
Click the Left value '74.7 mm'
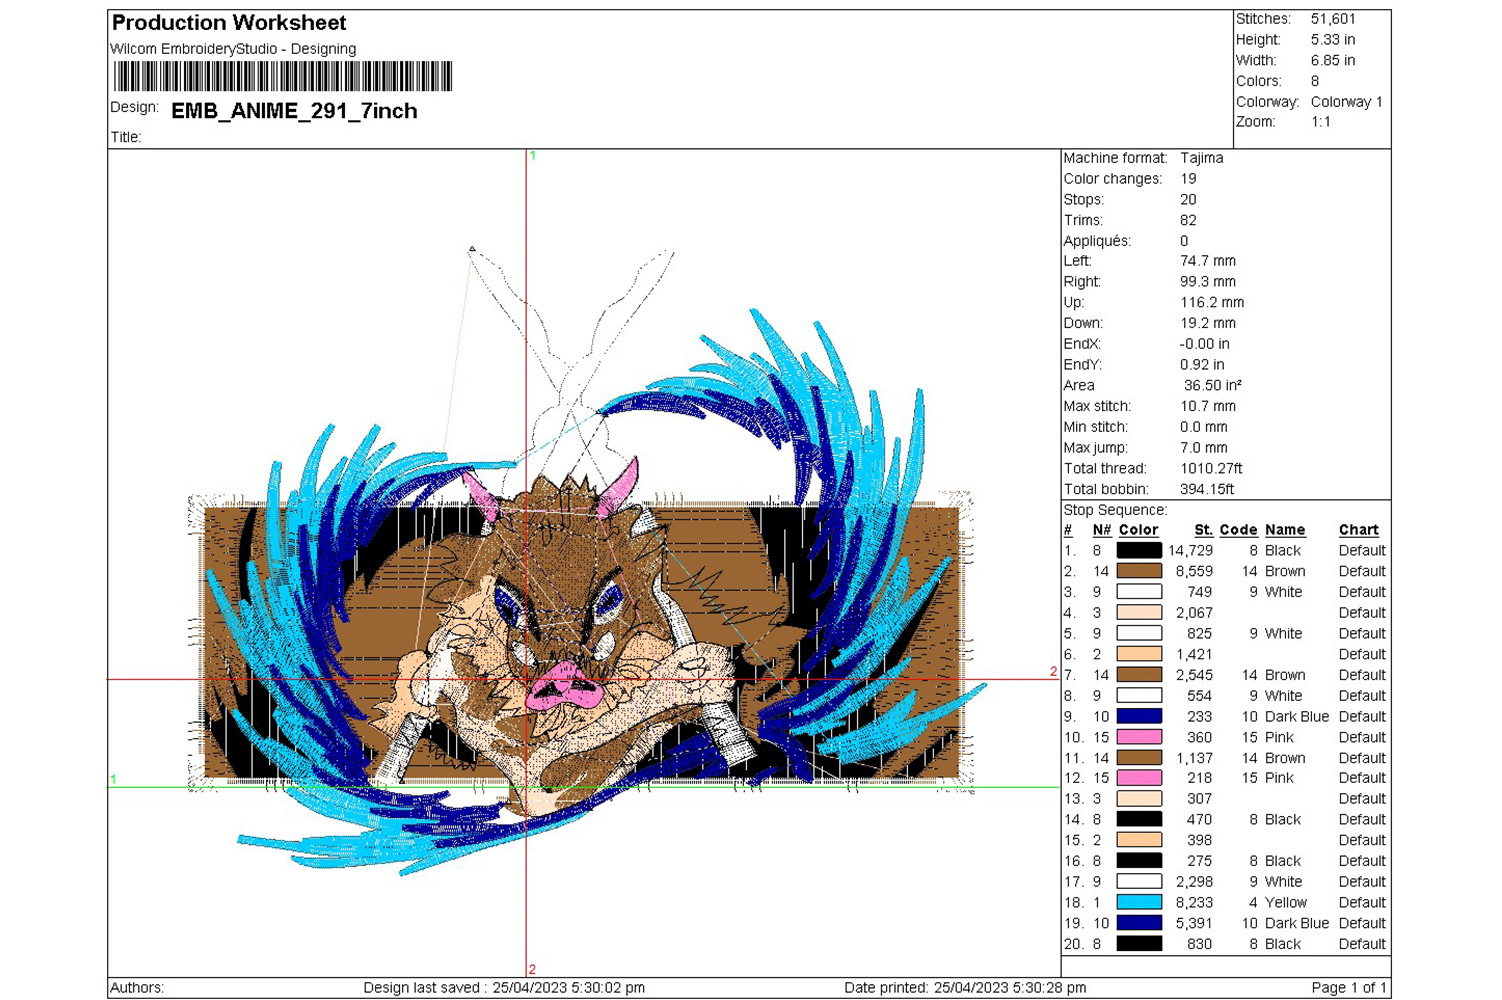tap(1208, 261)
